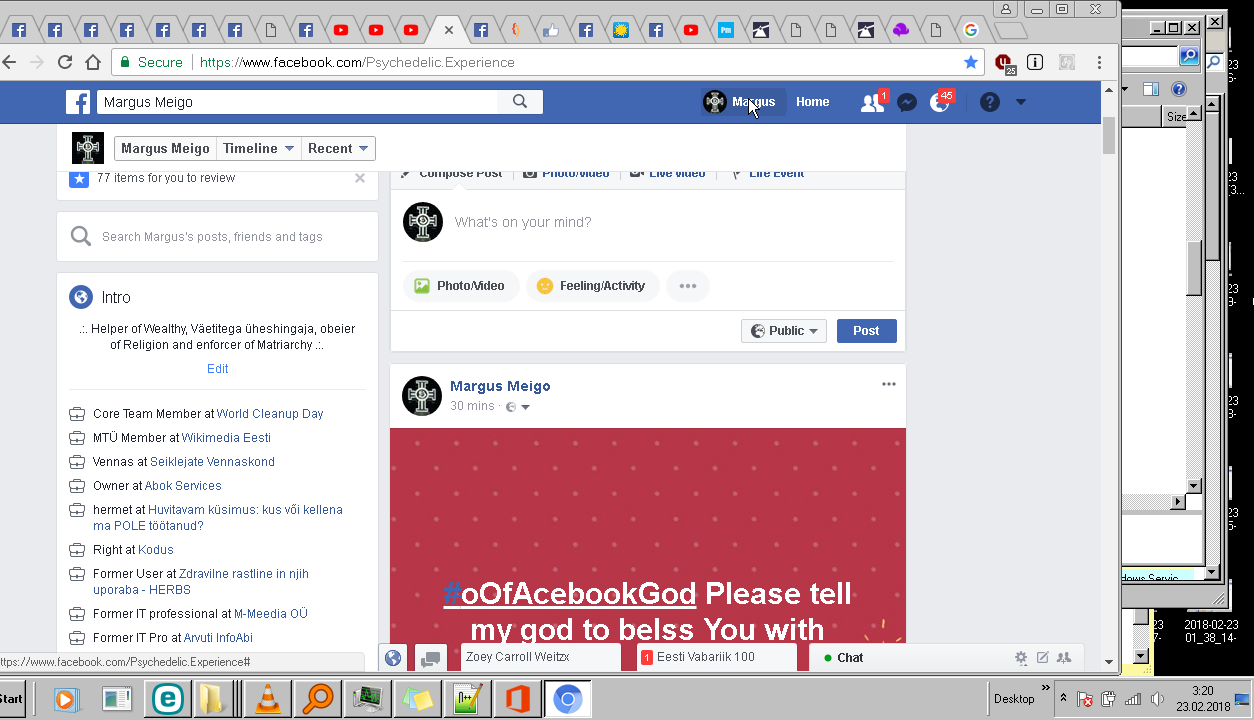This screenshot has width=1254, height=720.
Task: Launch VLC from the taskbar
Action: coord(268,699)
